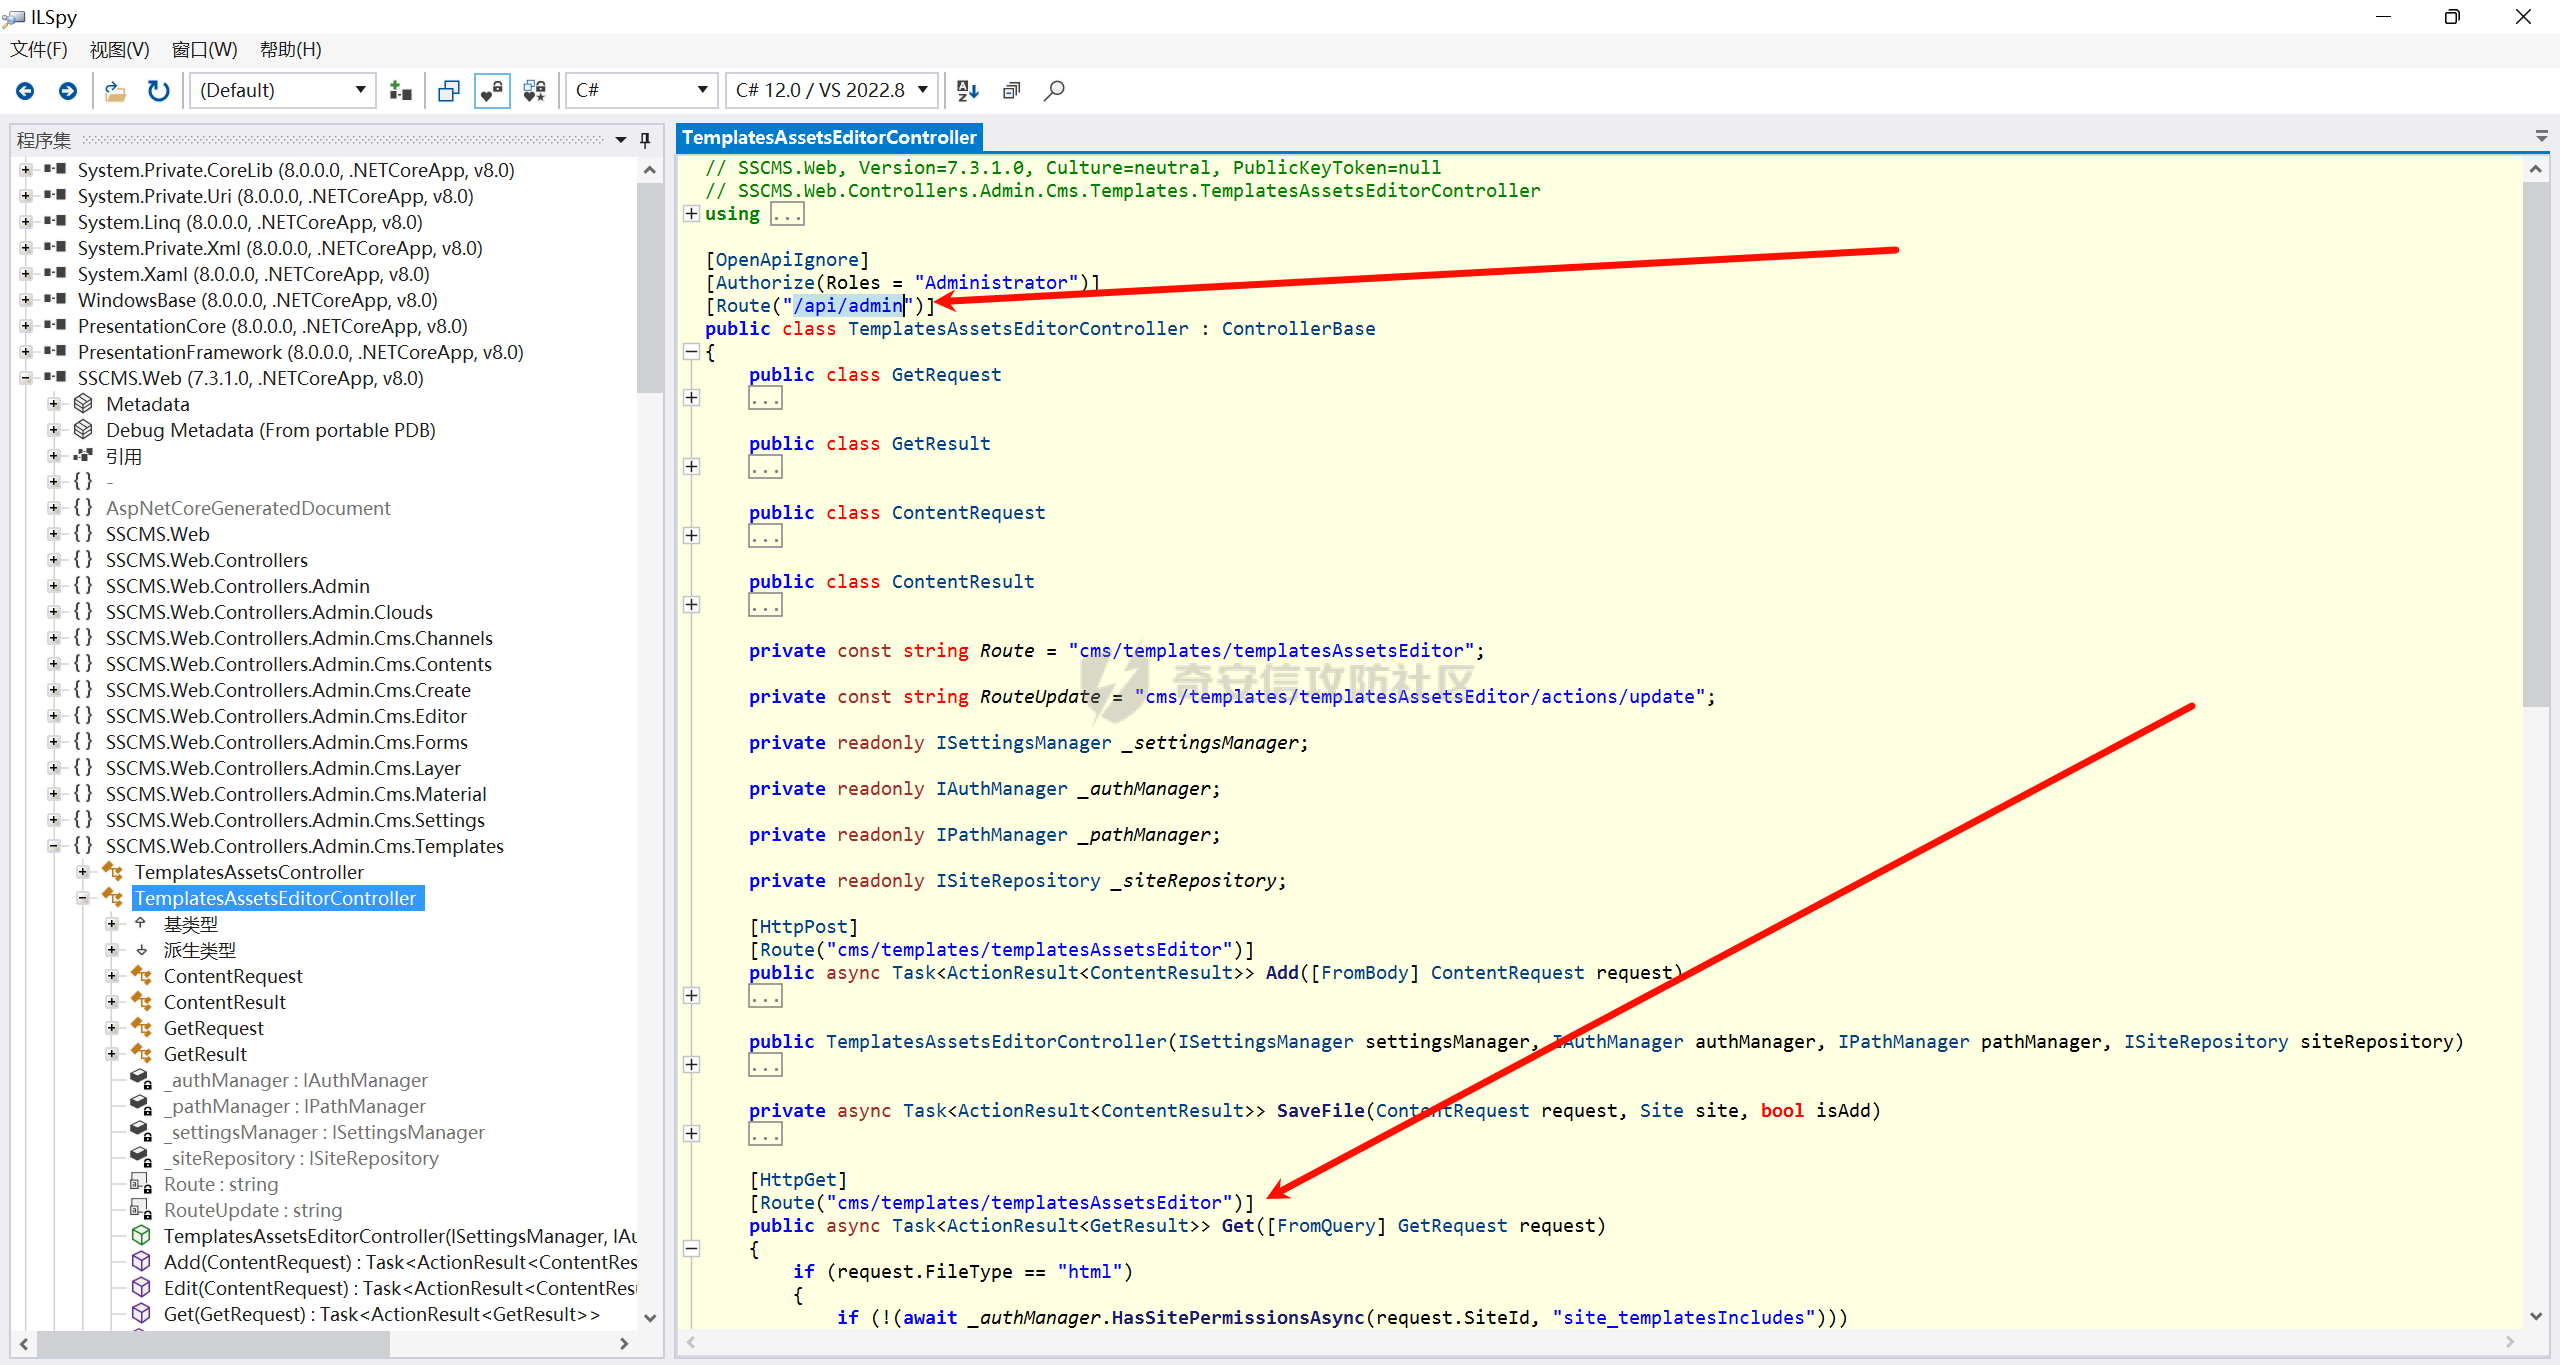Follow the ControllerBase type link in code

(x=1298, y=329)
